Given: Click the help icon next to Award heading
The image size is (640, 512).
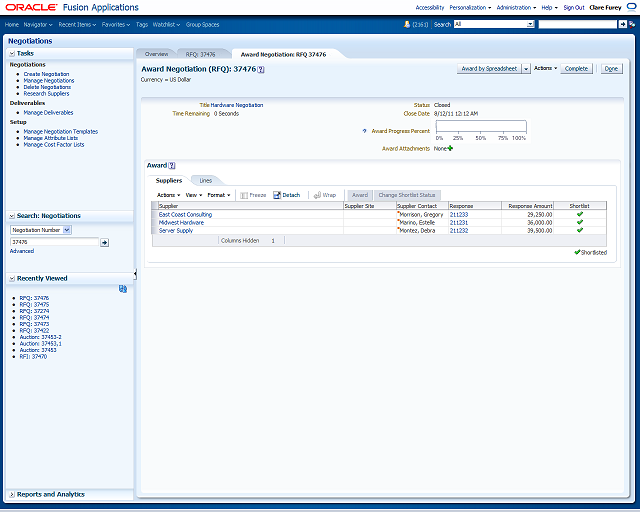Looking at the screenshot, I should tap(172, 165).
